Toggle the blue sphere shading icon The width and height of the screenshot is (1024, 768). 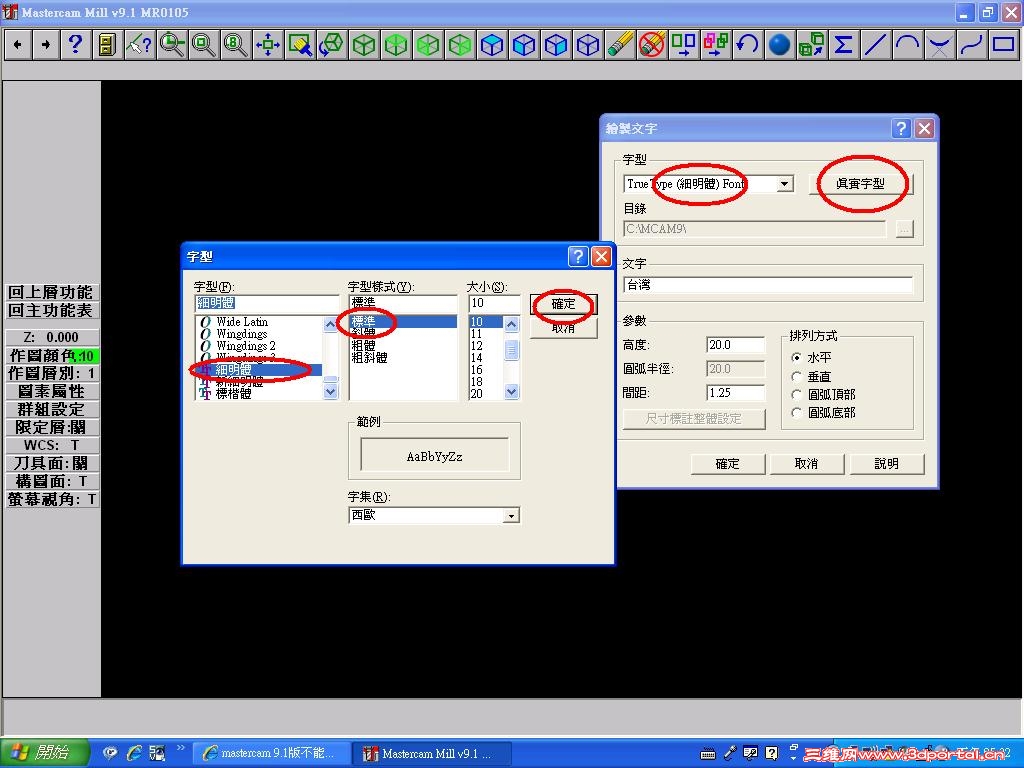click(780, 45)
